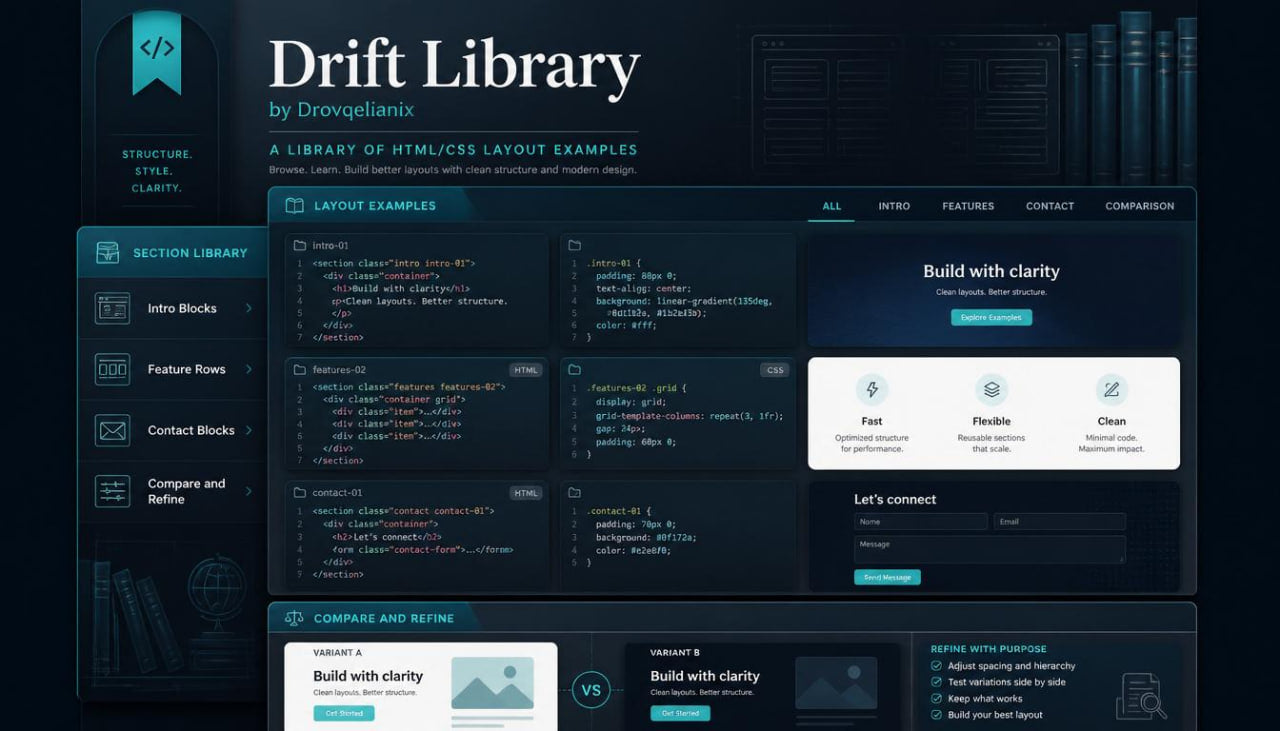Expand Feature Rows with its chevron
The image size is (1280, 731).
[x=249, y=369]
